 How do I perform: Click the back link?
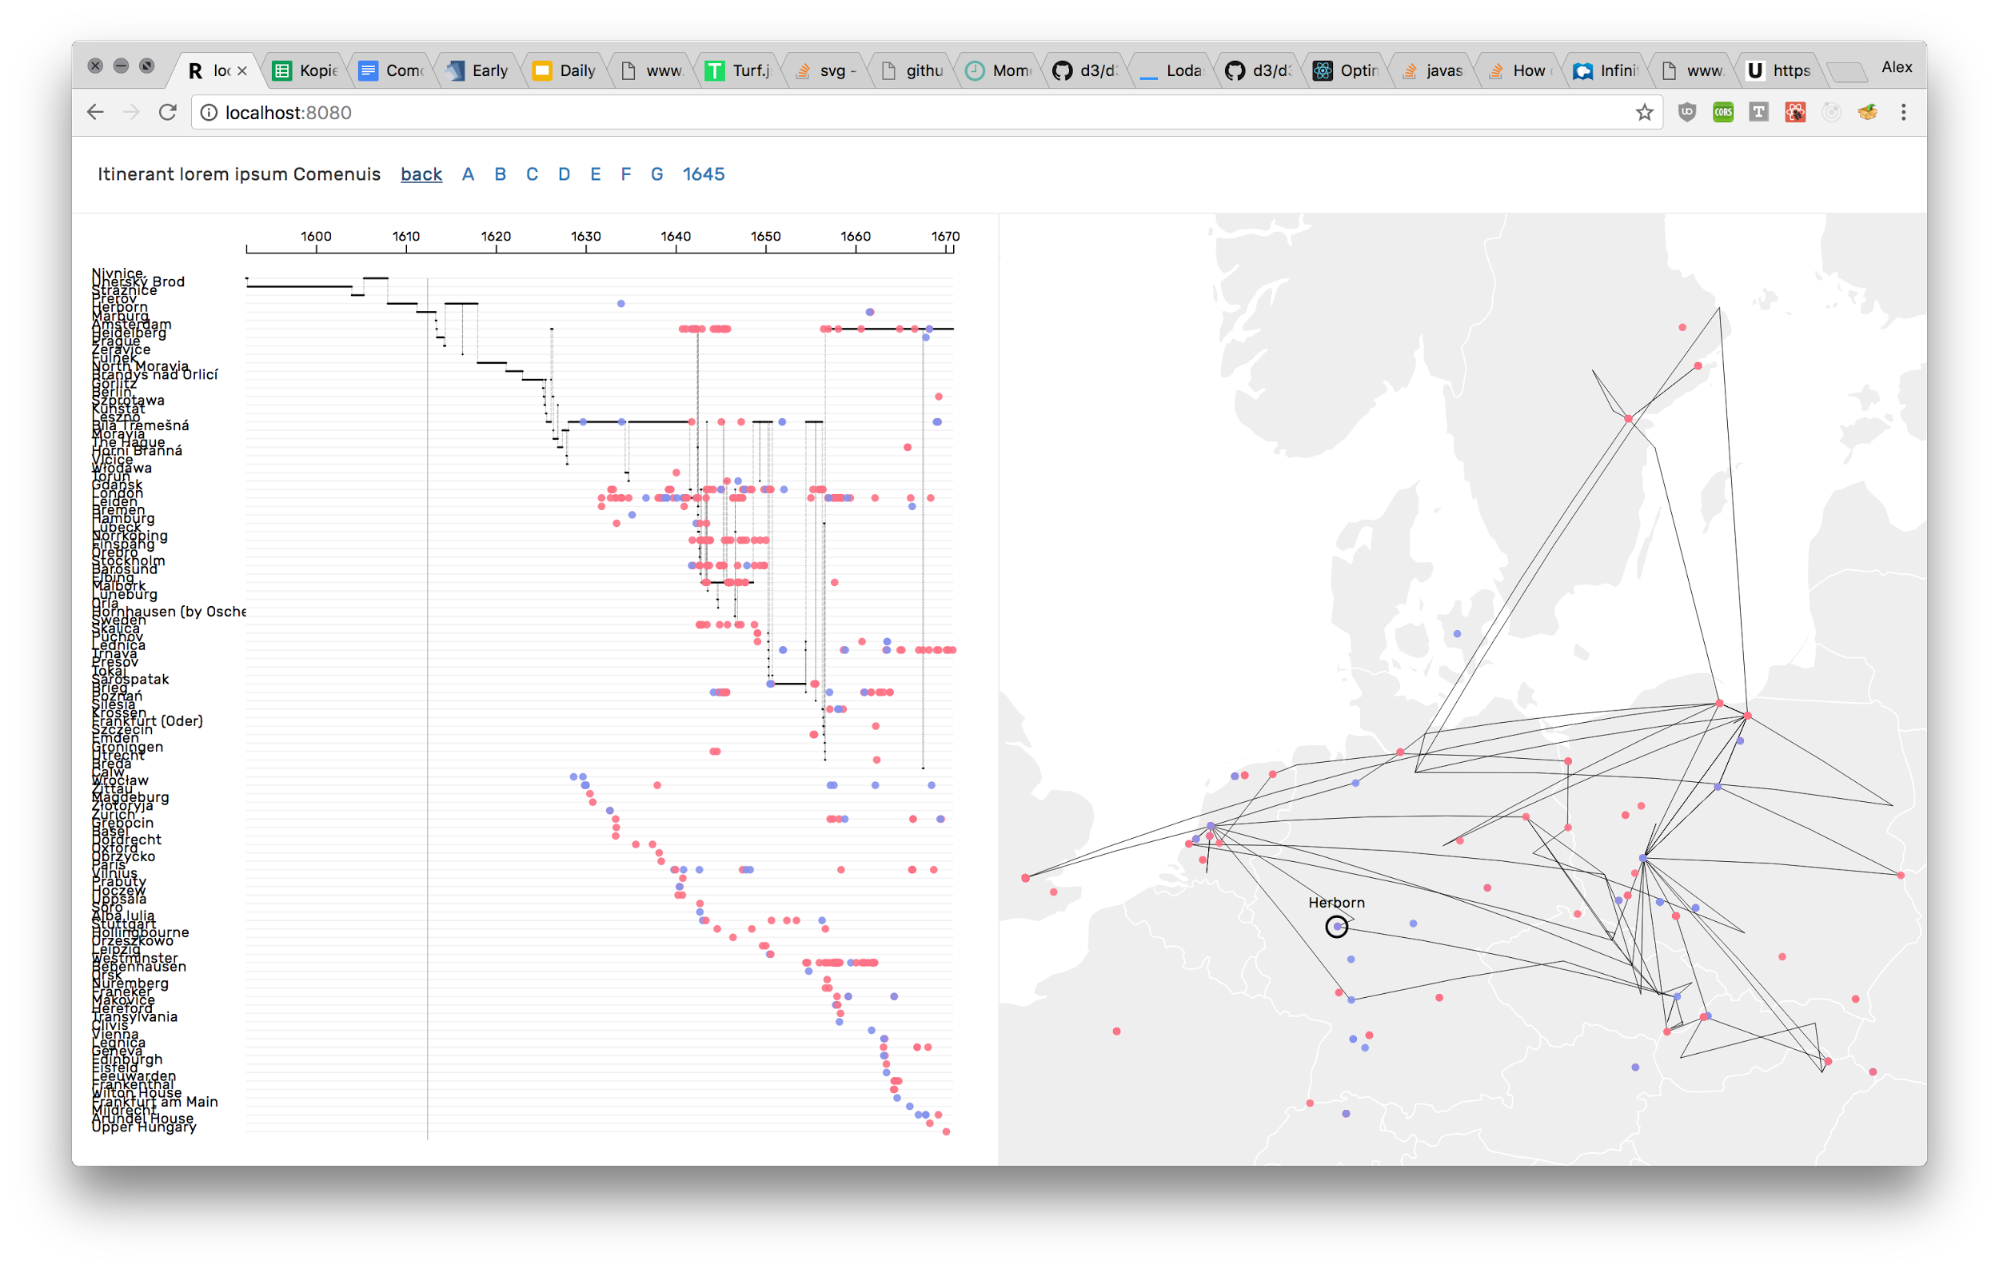[421, 174]
